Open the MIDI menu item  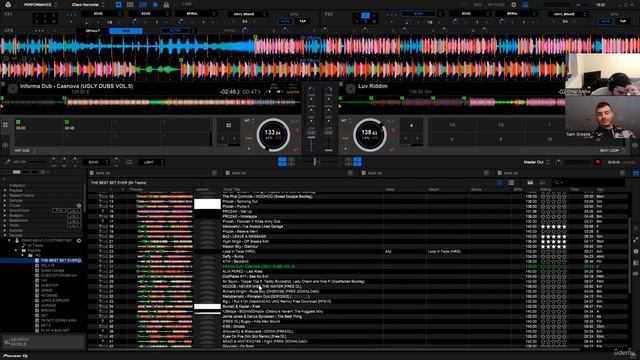coord(477,4)
